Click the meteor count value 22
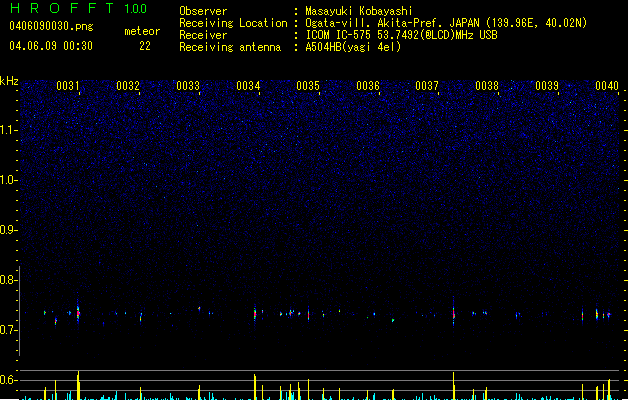The image size is (629, 400). pyautogui.click(x=145, y=46)
